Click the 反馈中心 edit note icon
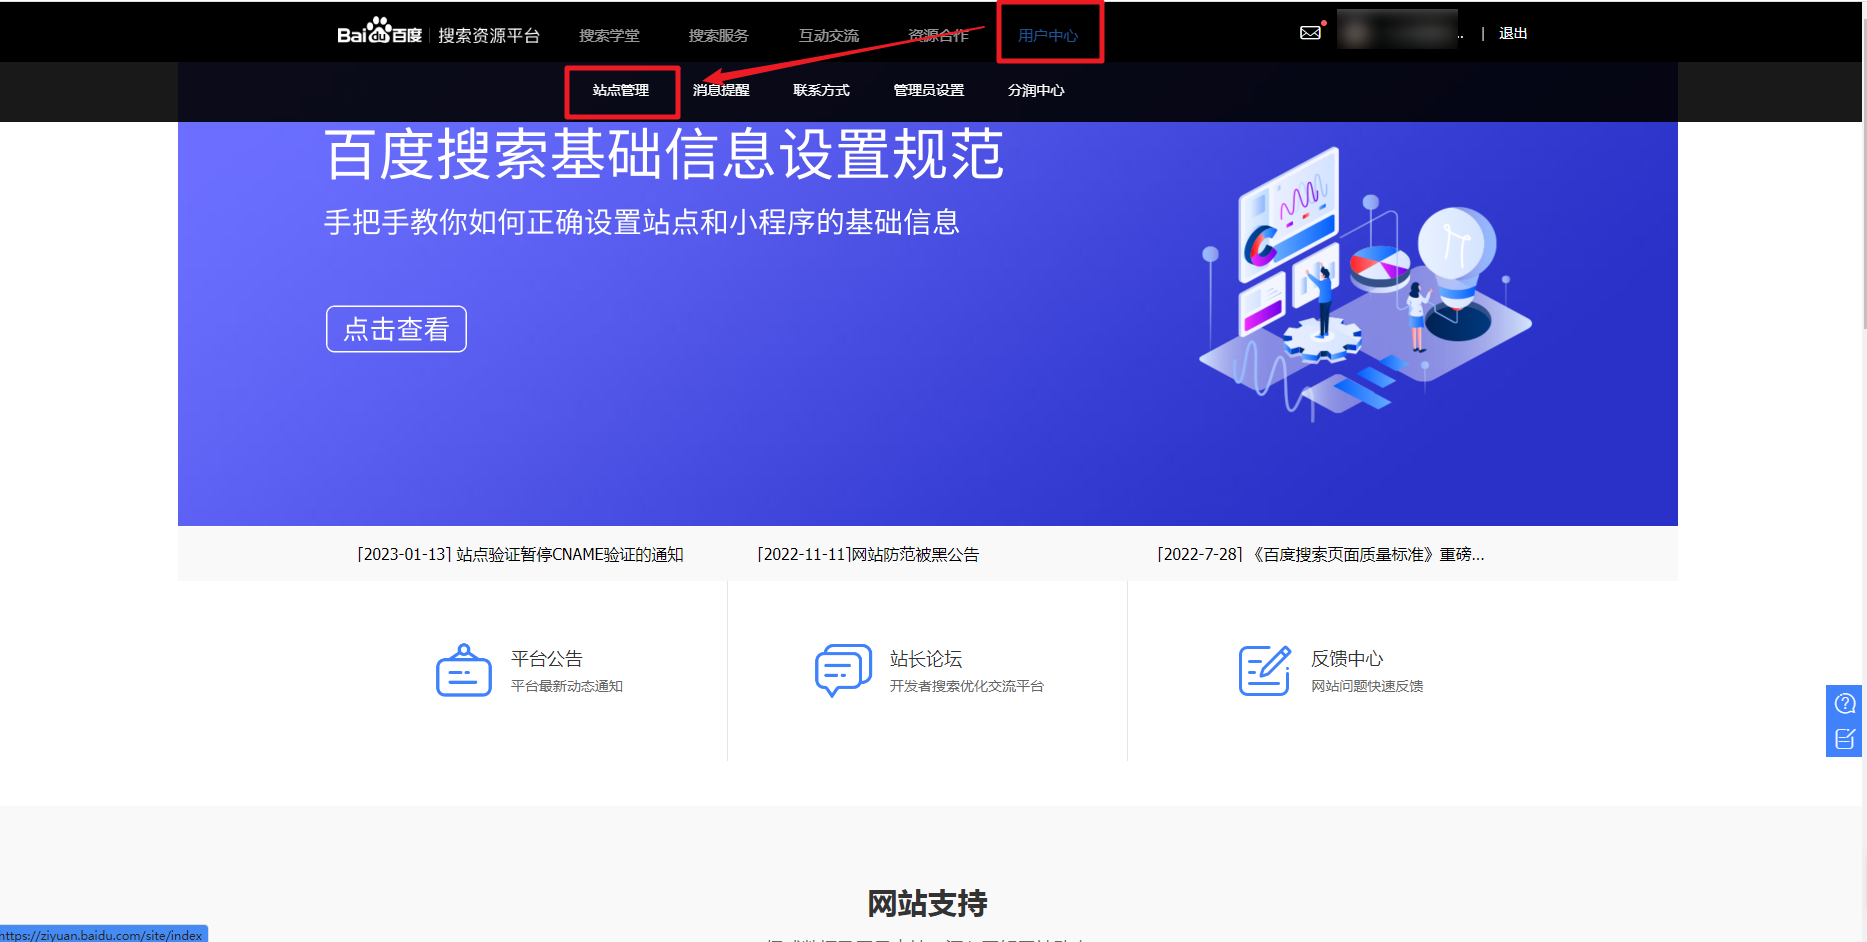Viewport: 1867px width, 942px height. (1265, 670)
